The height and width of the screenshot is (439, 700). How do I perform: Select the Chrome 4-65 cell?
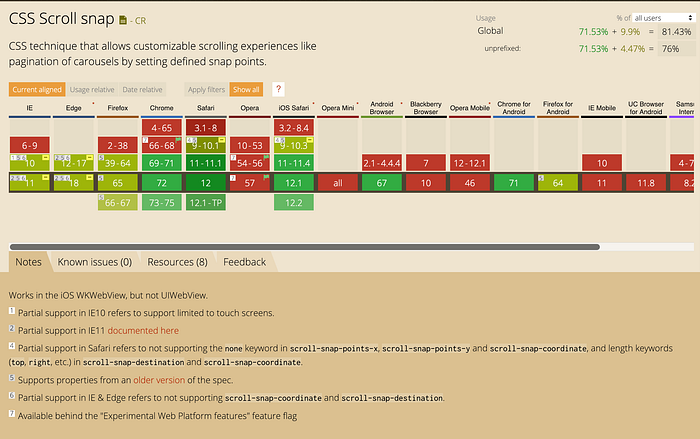(162, 128)
